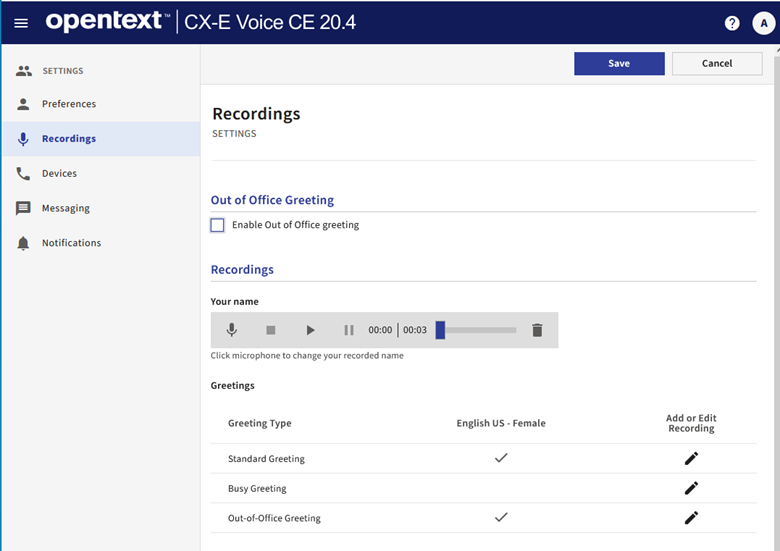The height and width of the screenshot is (551, 780).
Task: Play the recorded name
Action: pyautogui.click(x=310, y=330)
